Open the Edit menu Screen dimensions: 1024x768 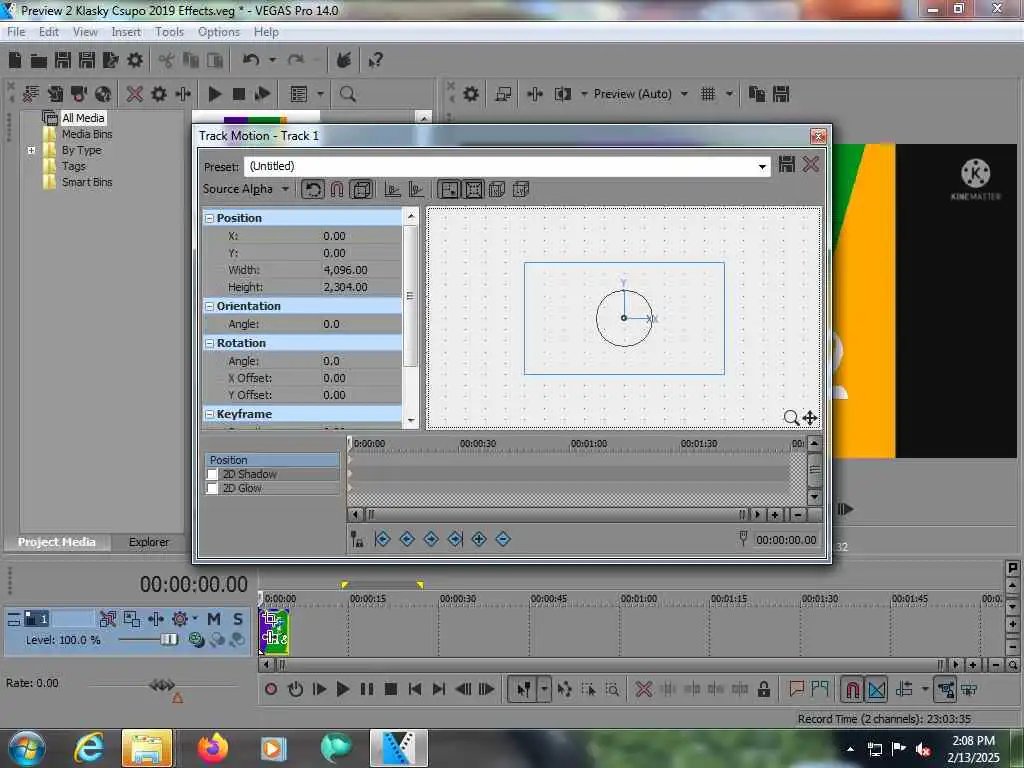click(48, 32)
